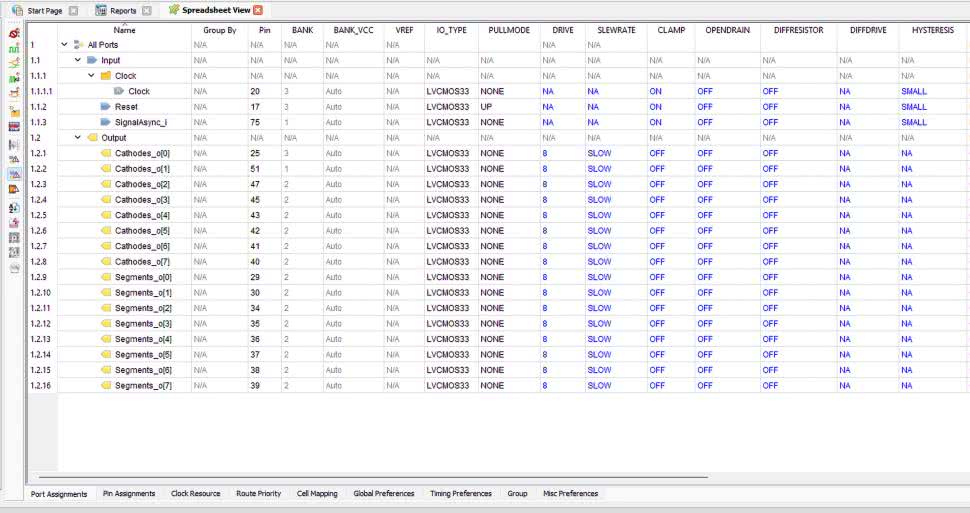The image size is (970, 513).
Task: Select the PULLMODE cell for Reset
Action: [x=508, y=107]
